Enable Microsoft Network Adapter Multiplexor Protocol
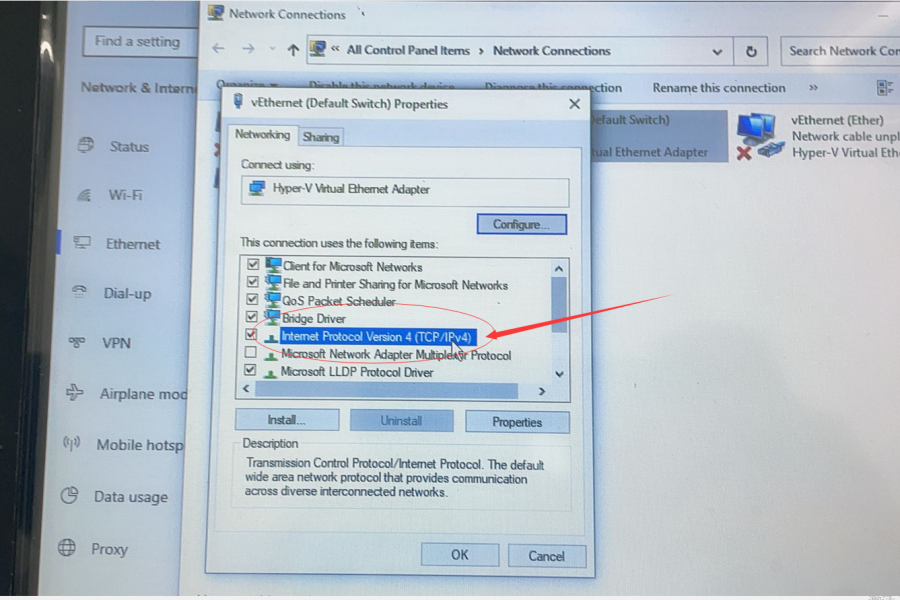 (250, 352)
